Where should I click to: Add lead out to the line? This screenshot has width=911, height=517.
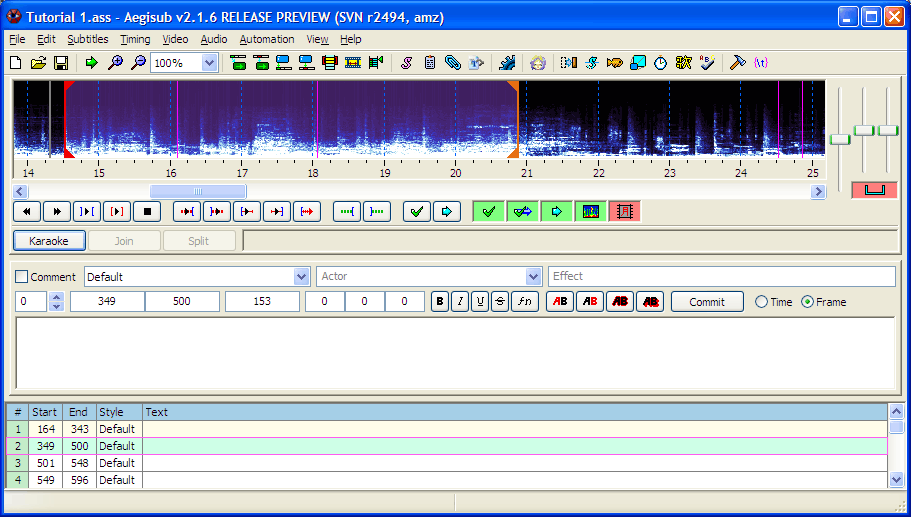(x=378, y=212)
